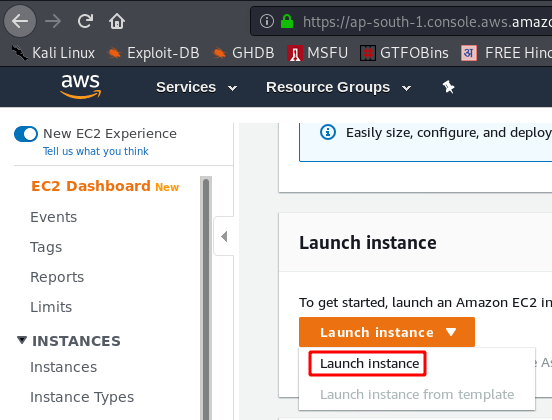Click the 'Launch instance' panel heading

(x=368, y=243)
